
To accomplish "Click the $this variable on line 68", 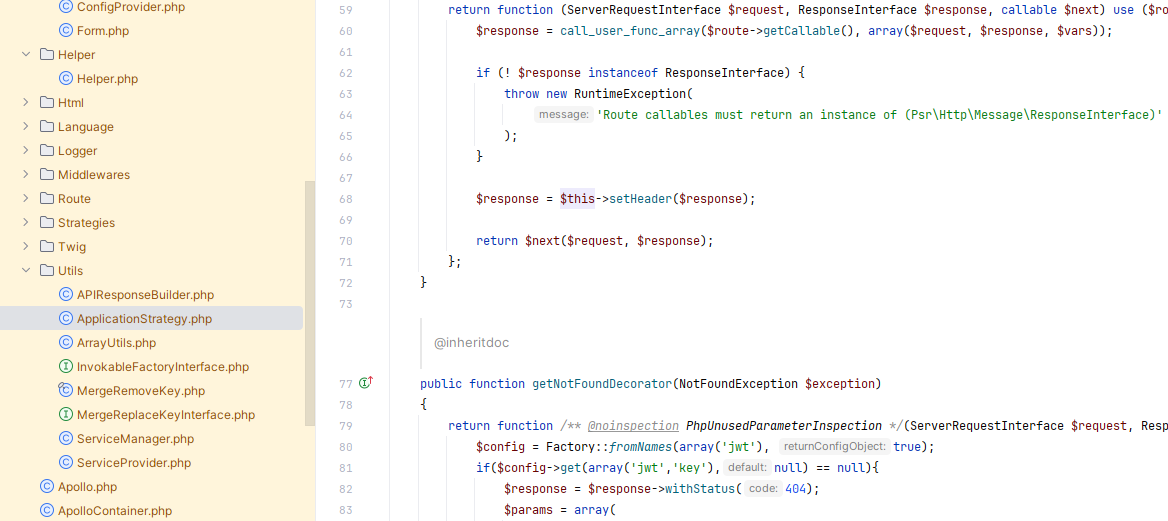I will [577, 199].
